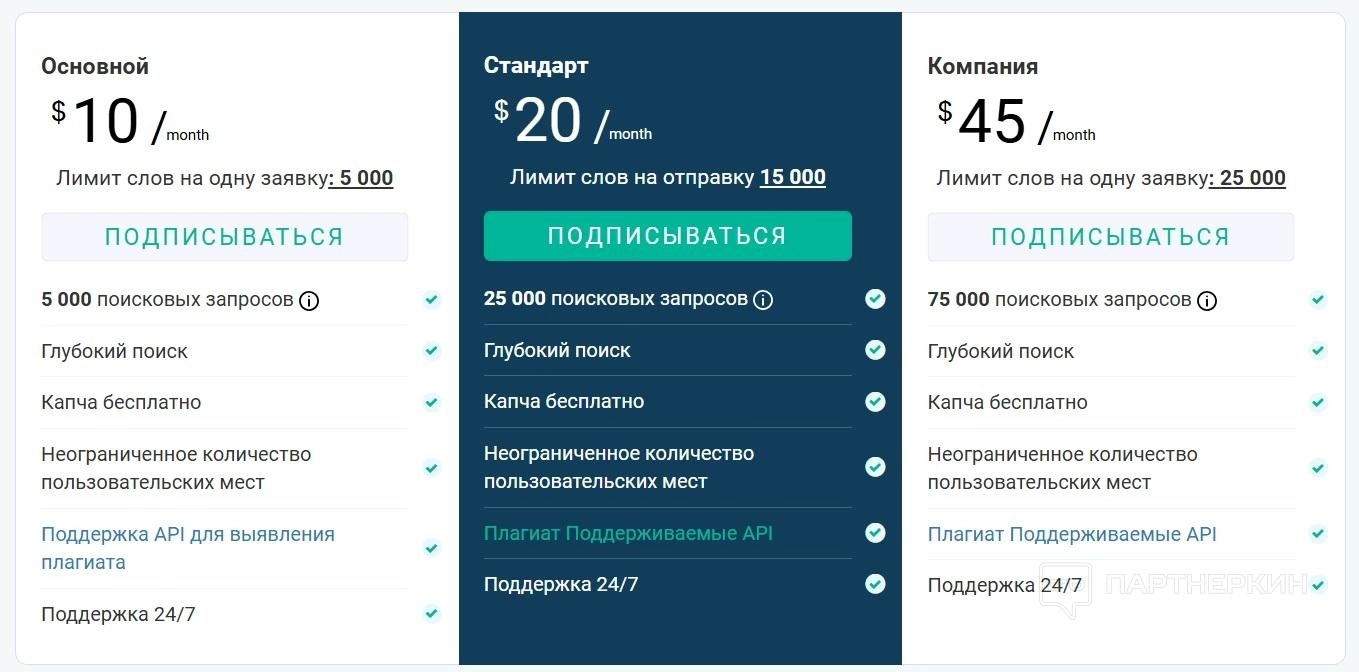Click info icon beside 5 000 поисковых запросов

click(x=309, y=300)
